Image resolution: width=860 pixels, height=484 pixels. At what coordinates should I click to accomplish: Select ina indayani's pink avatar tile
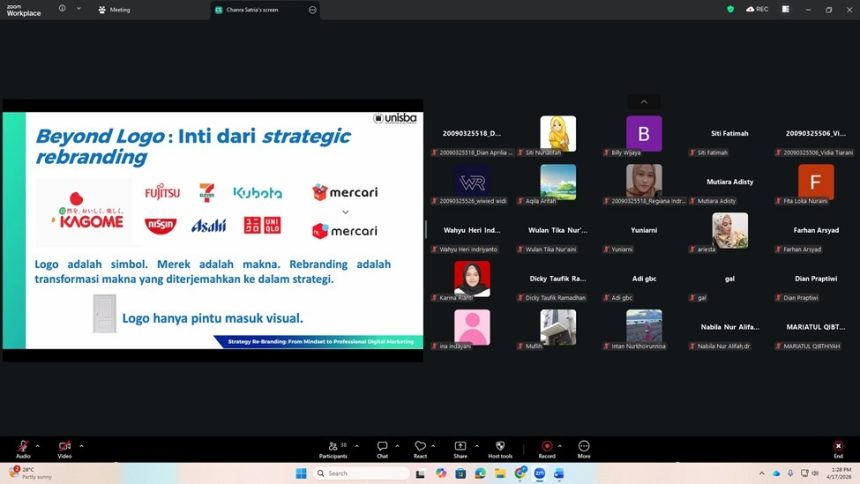[472, 327]
